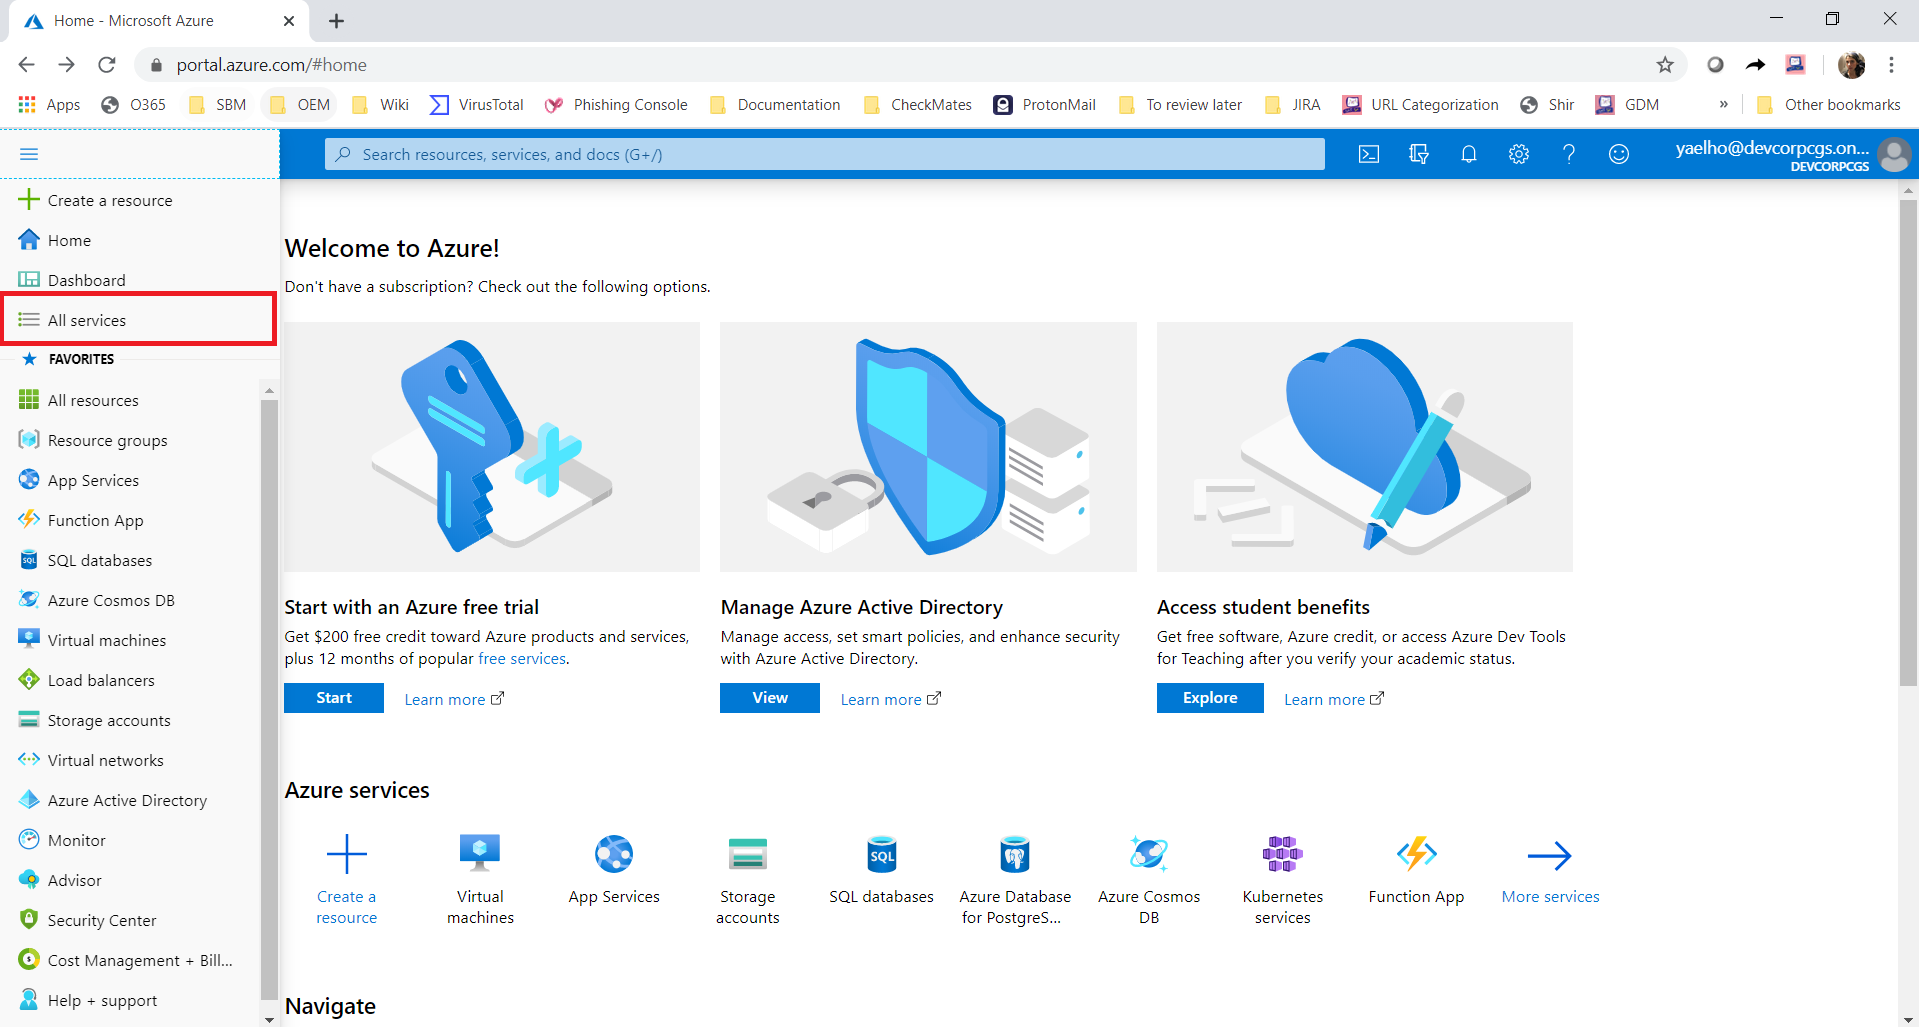1919x1027 pixels.
Task: Open Azure Database for PostgreSQL tile
Action: pos(1015,880)
